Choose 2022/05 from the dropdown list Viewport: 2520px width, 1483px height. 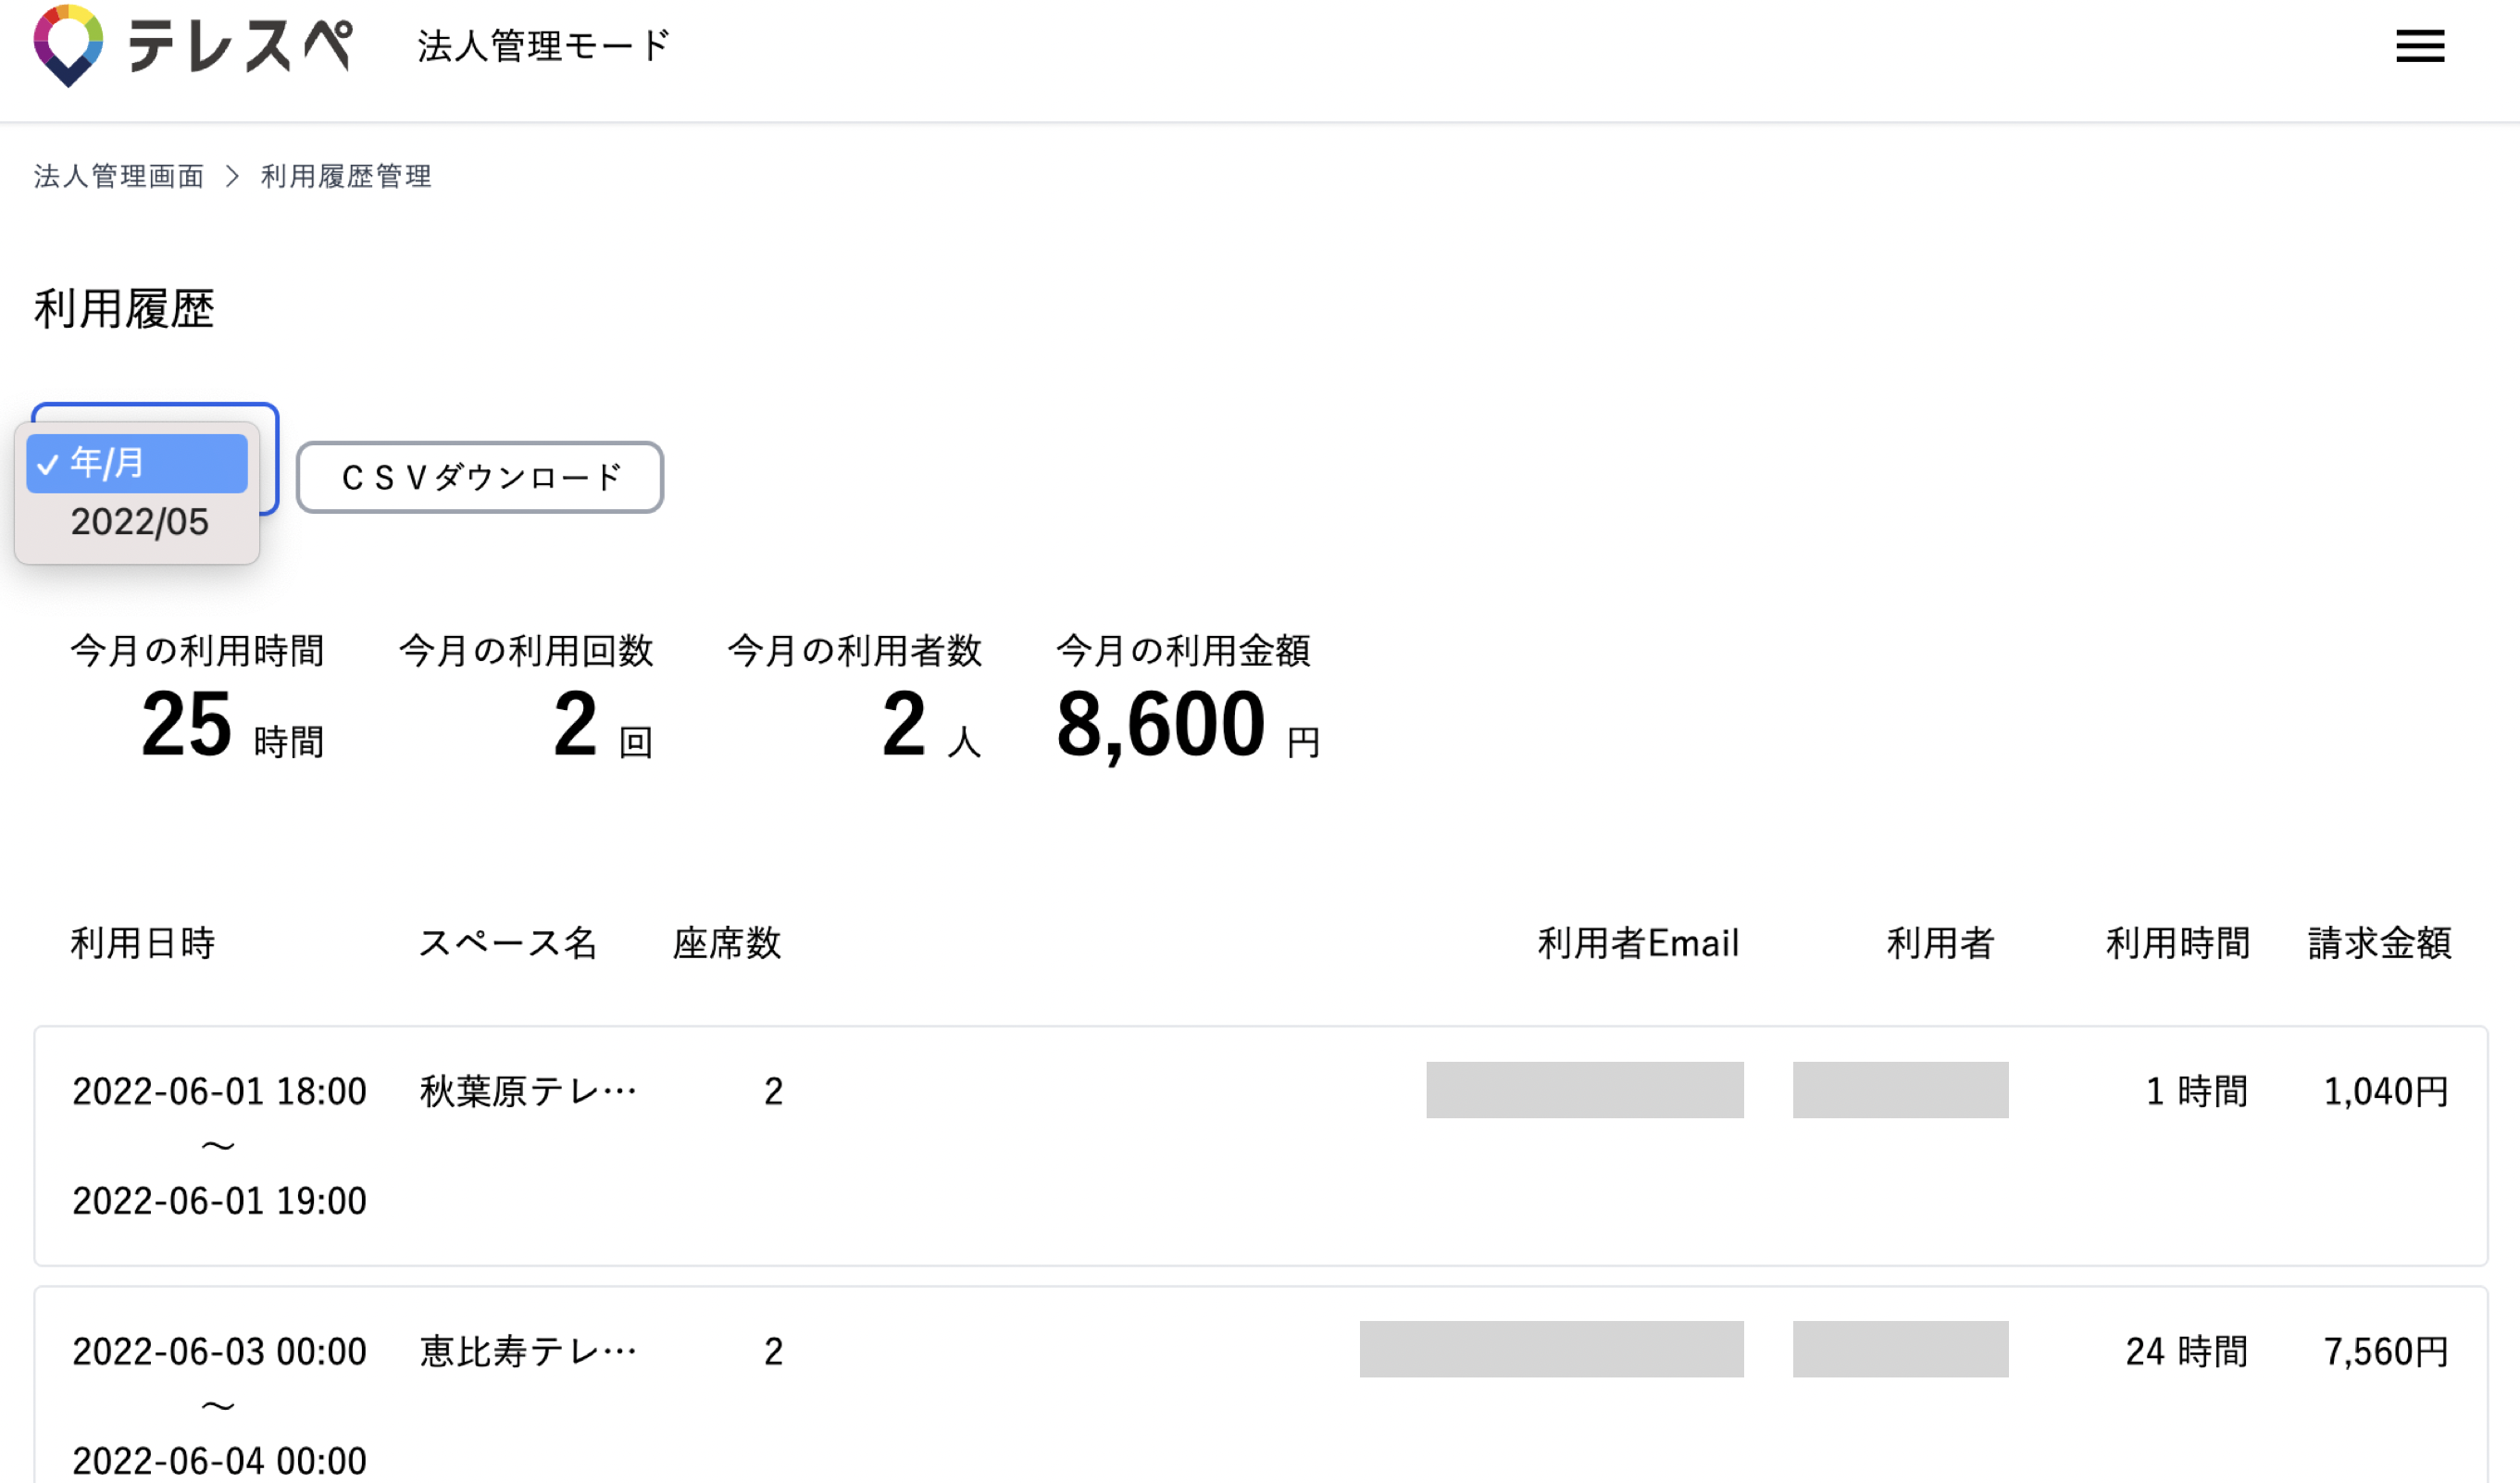tap(139, 522)
